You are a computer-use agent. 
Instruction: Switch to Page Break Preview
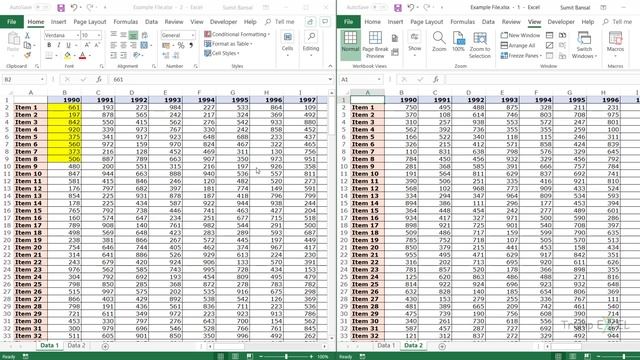coord(375,45)
